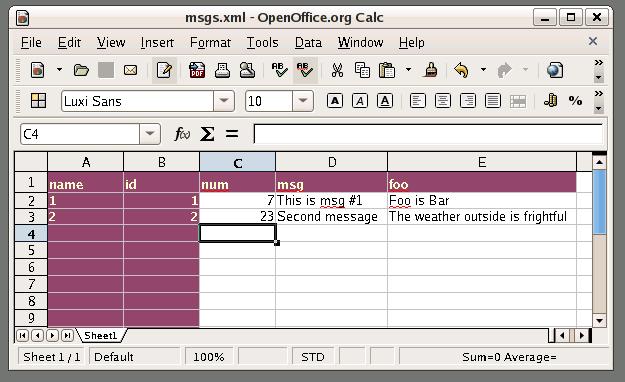The image size is (625, 382).
Task: Open the Format menu
Action: [x=210, y=42]
